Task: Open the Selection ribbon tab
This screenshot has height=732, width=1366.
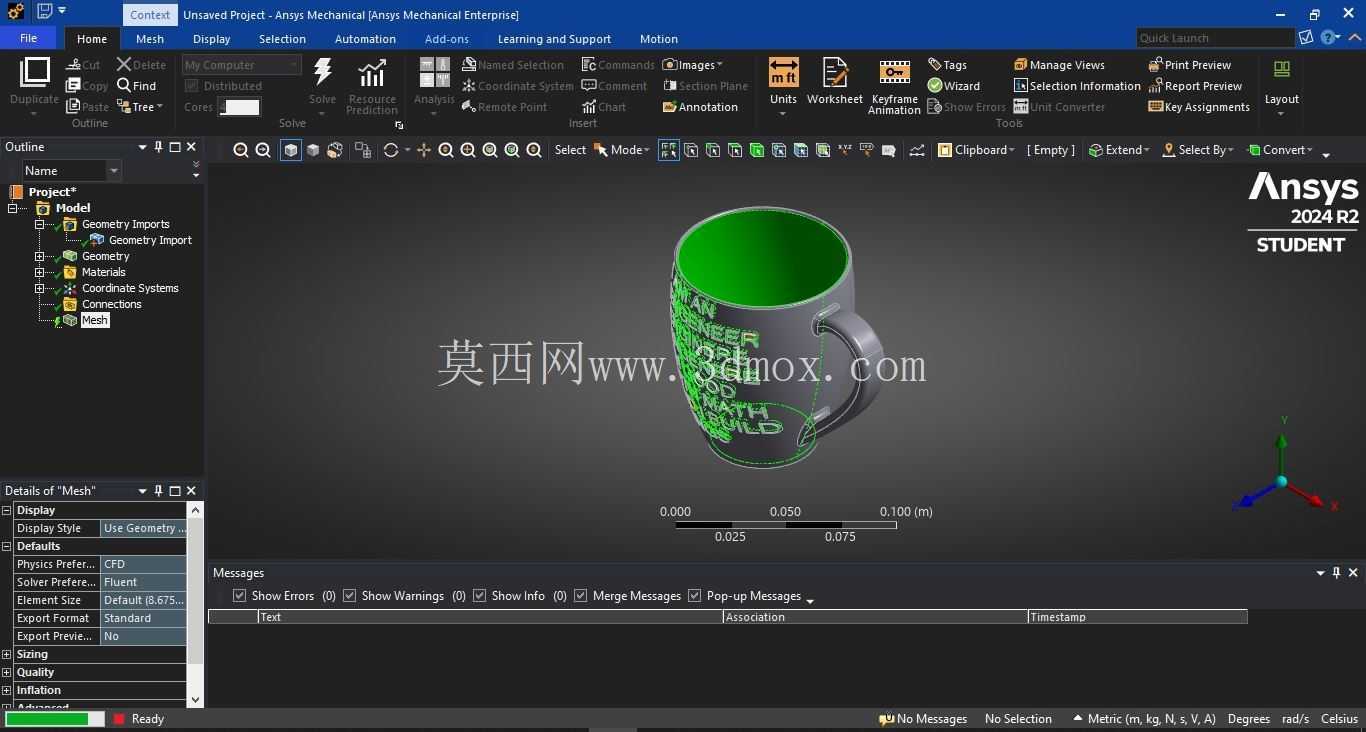Action: click(282, 39)
